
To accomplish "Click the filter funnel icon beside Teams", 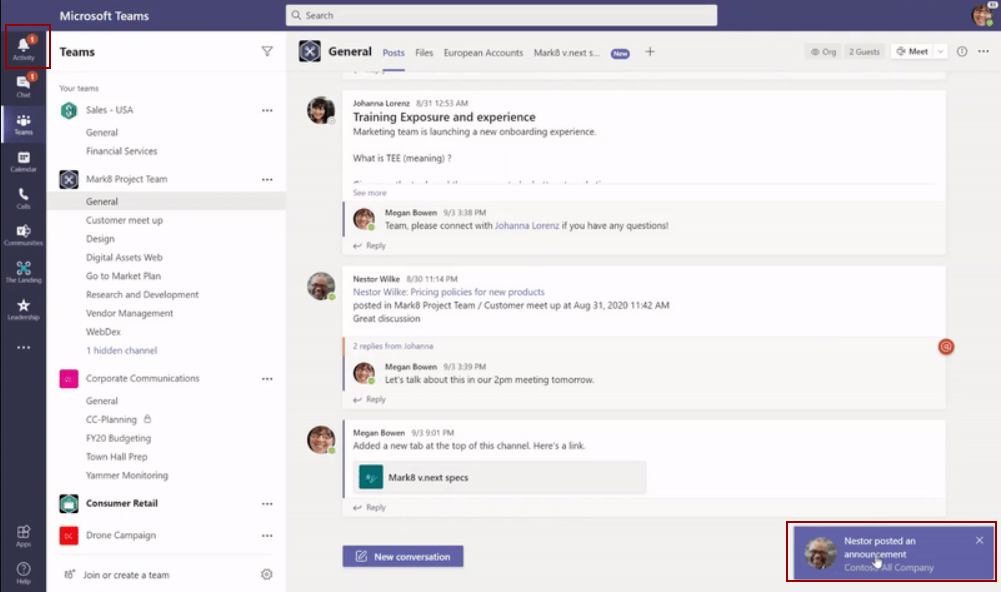I will (x=267, y=52).
